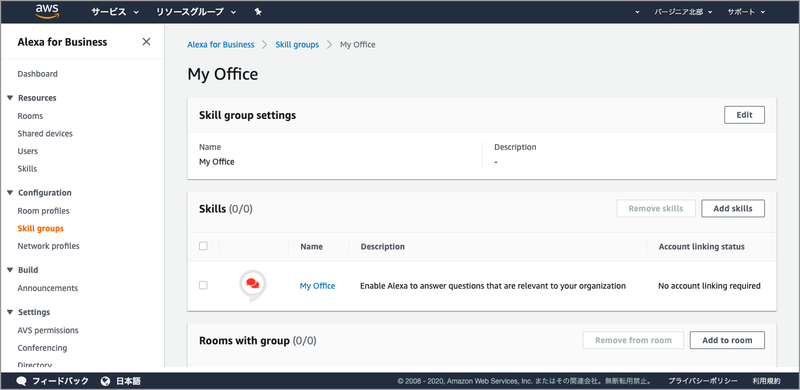The height and width of the screenshot is (390, 800).
Task: Open the My Office skill link
Action: 317,286
